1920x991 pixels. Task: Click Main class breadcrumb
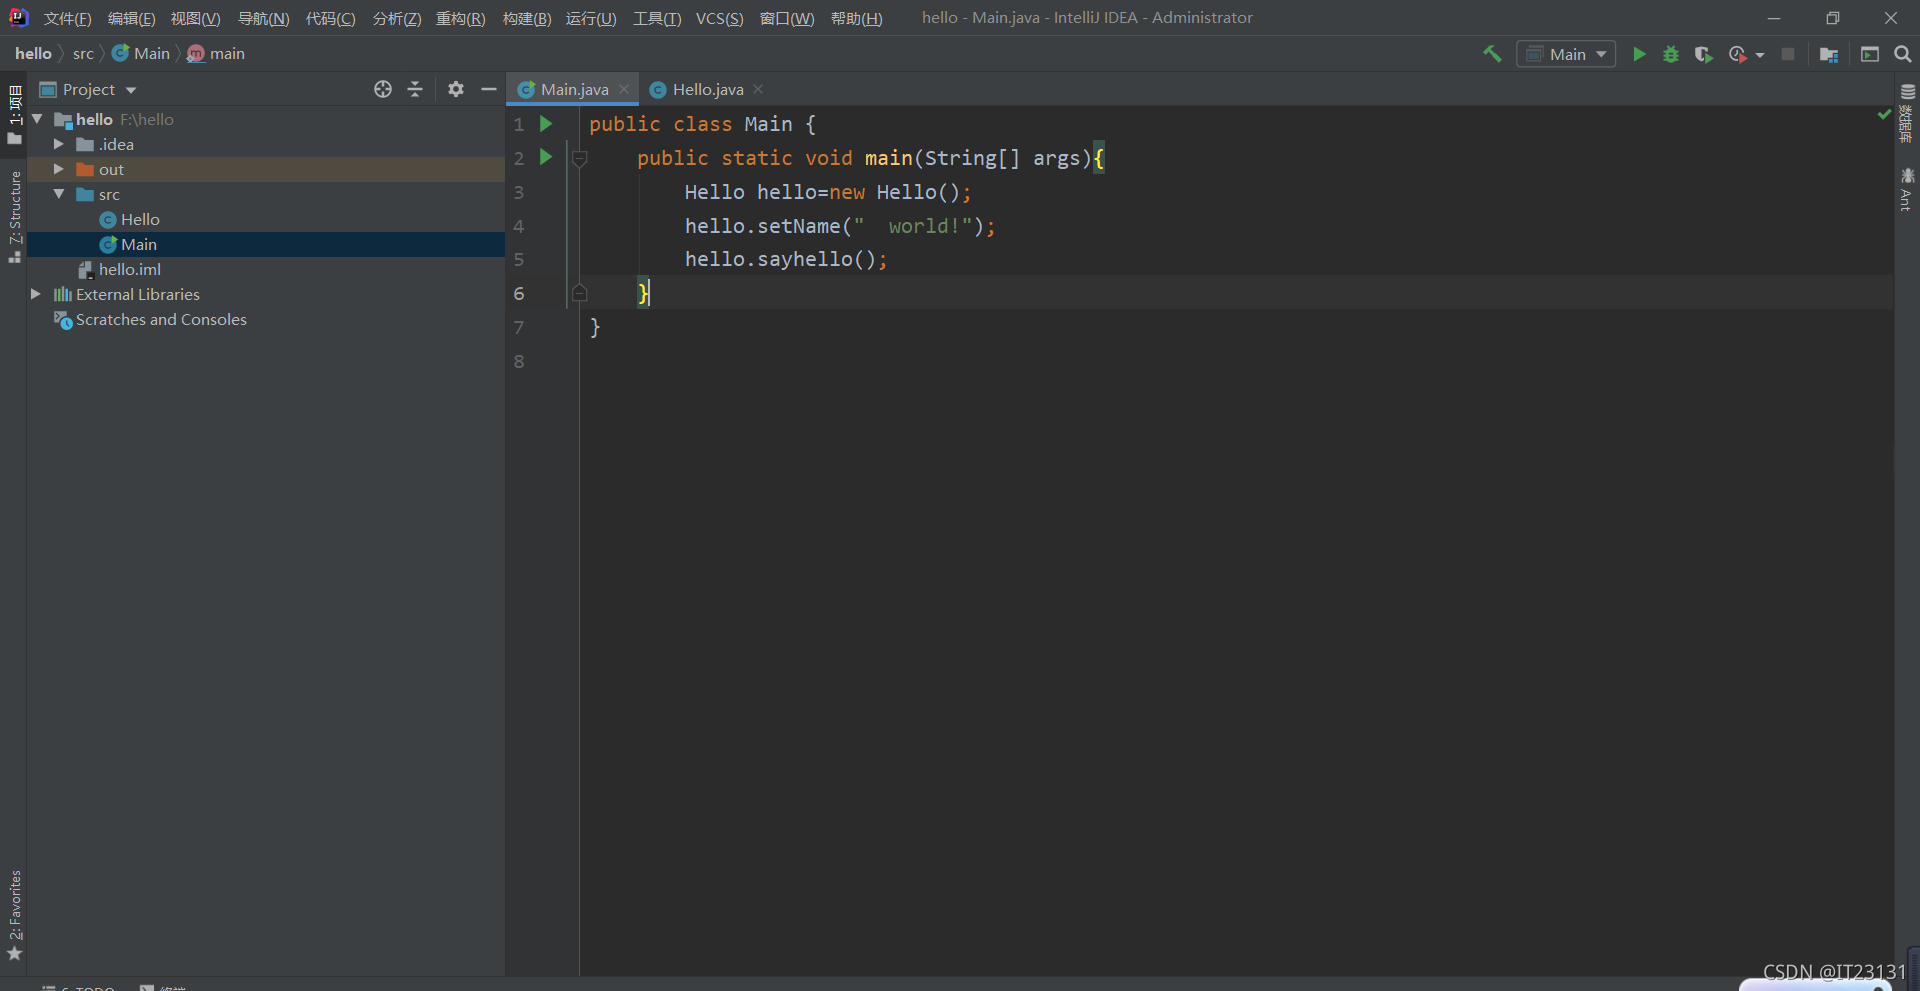141,53
